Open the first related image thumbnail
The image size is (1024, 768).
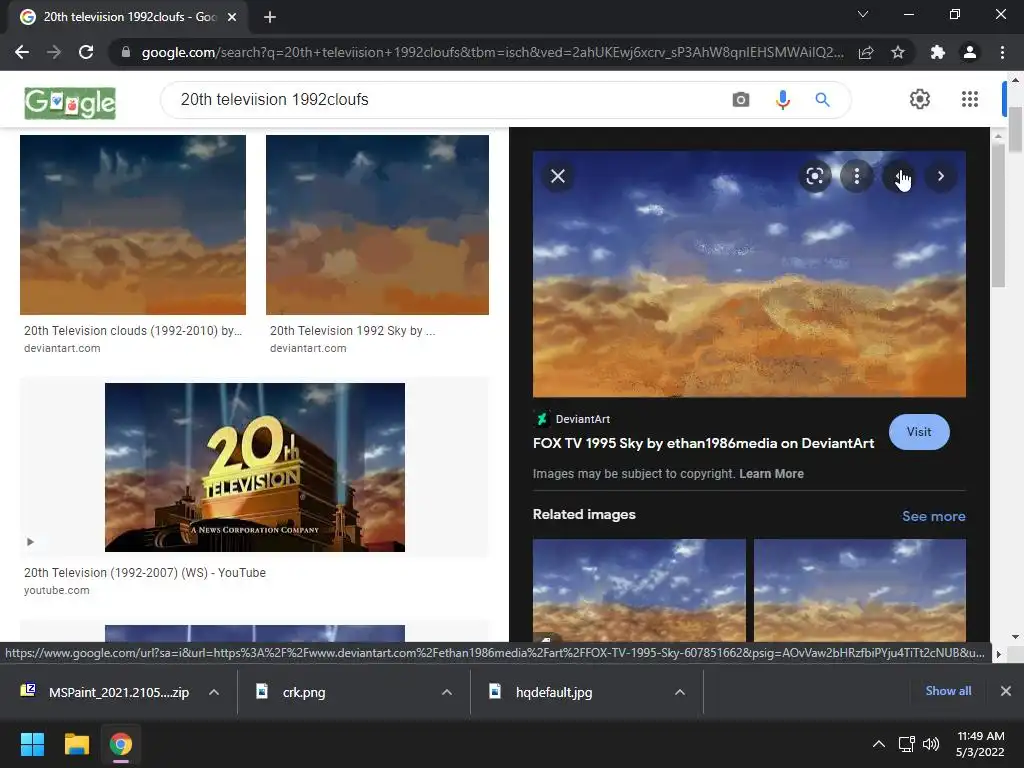(x=639, y=590)
